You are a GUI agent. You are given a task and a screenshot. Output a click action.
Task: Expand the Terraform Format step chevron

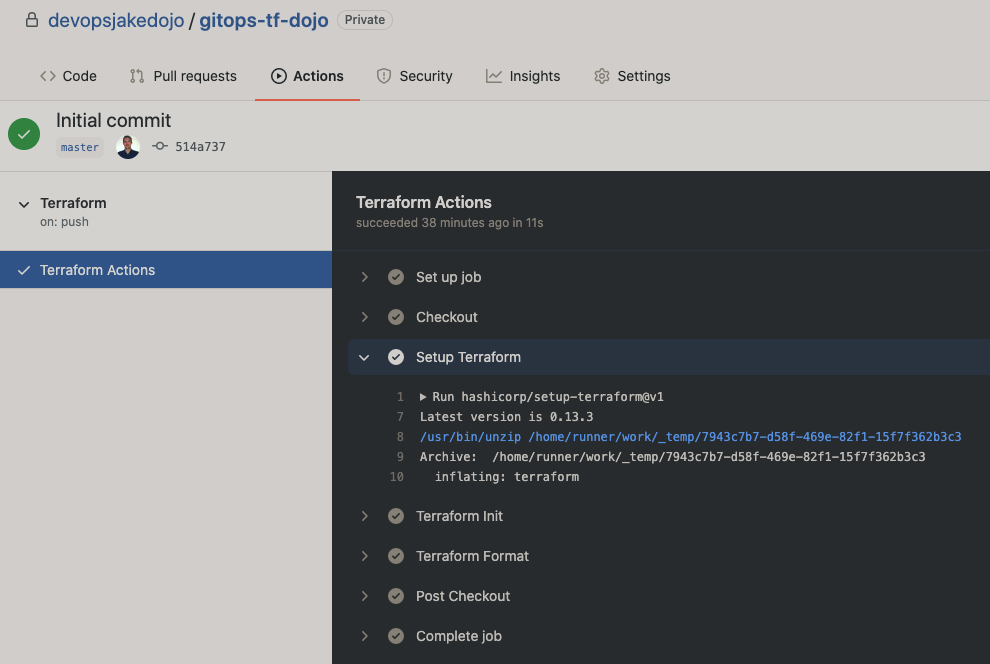[x=364, y=556]
